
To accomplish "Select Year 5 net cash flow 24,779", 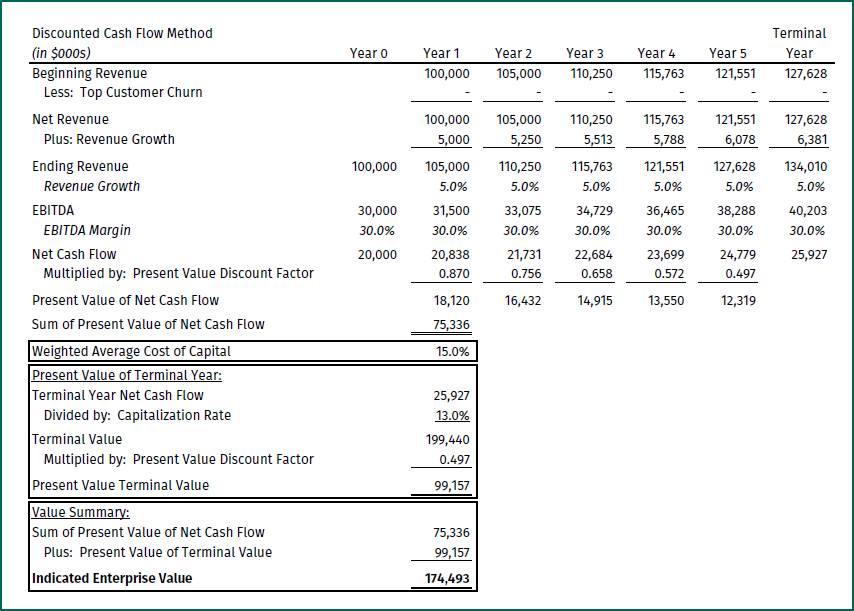I will [738, 255].
